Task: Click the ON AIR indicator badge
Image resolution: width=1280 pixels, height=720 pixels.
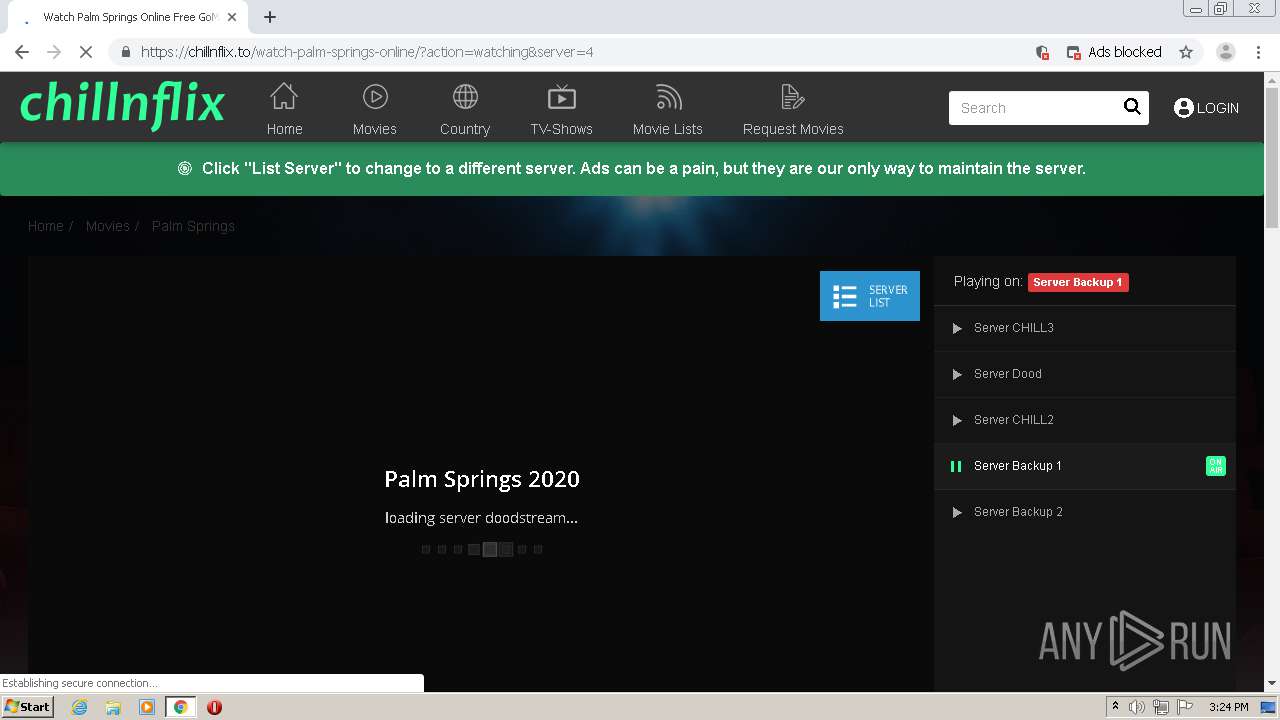Action: [x=1215, y=466]
